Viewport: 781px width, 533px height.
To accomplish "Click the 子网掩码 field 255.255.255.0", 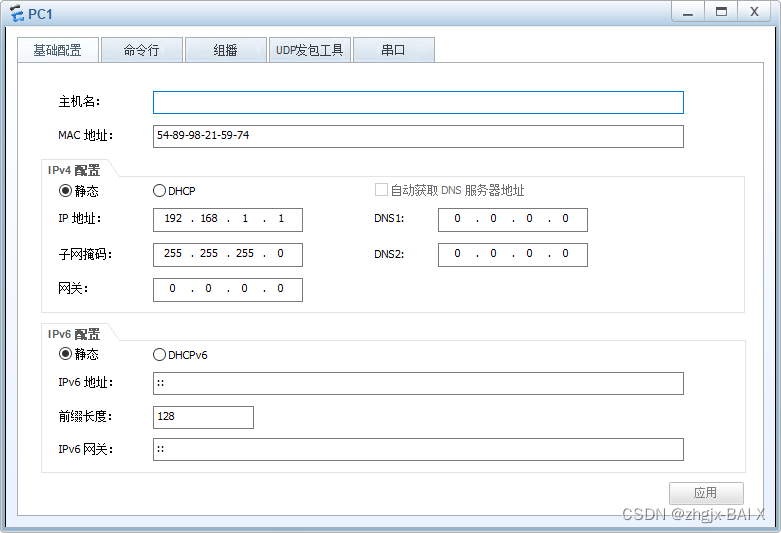I will [x=228, y=255].
